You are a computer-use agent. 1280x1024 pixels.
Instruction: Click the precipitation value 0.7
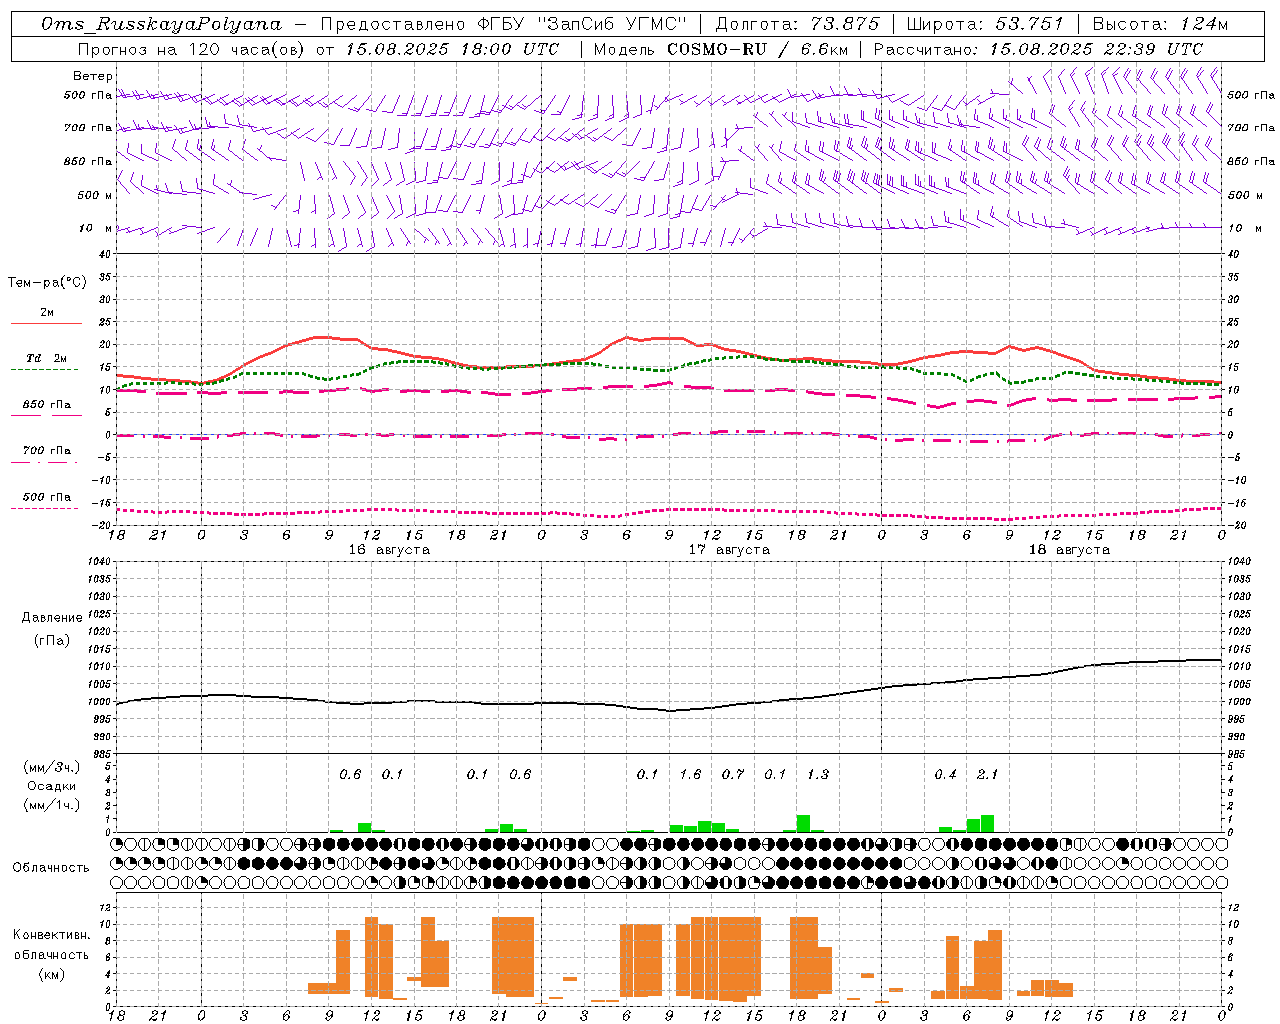coord(733,774)
